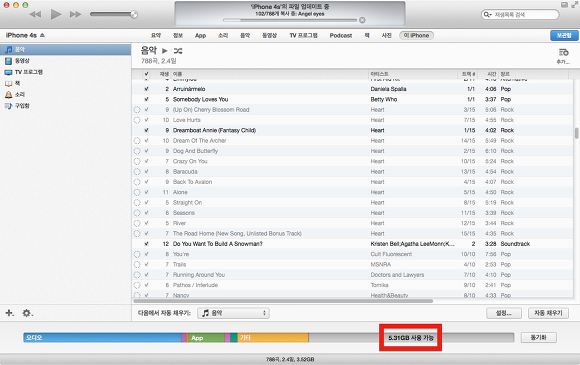This screenshot has width=580, height=365.
Task: Toggle checkbox for Do You Want To Build A Snowman?
Action: pos(146,244)
